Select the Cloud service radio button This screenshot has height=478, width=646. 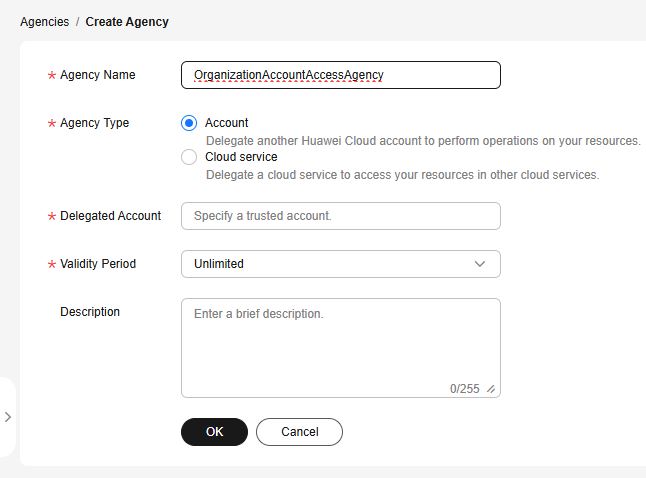(189, 157)
